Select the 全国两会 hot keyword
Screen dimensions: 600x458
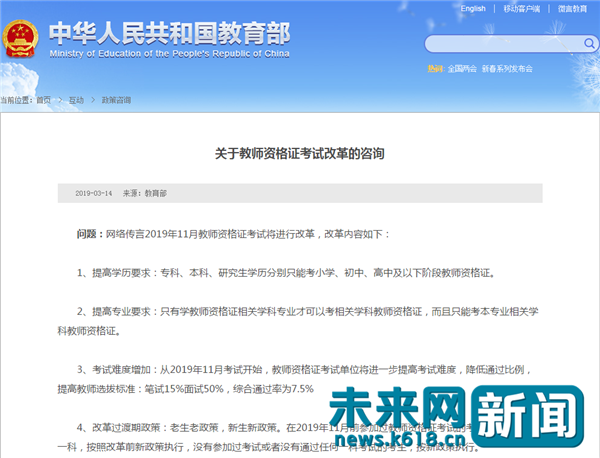[x=462, y=69]
